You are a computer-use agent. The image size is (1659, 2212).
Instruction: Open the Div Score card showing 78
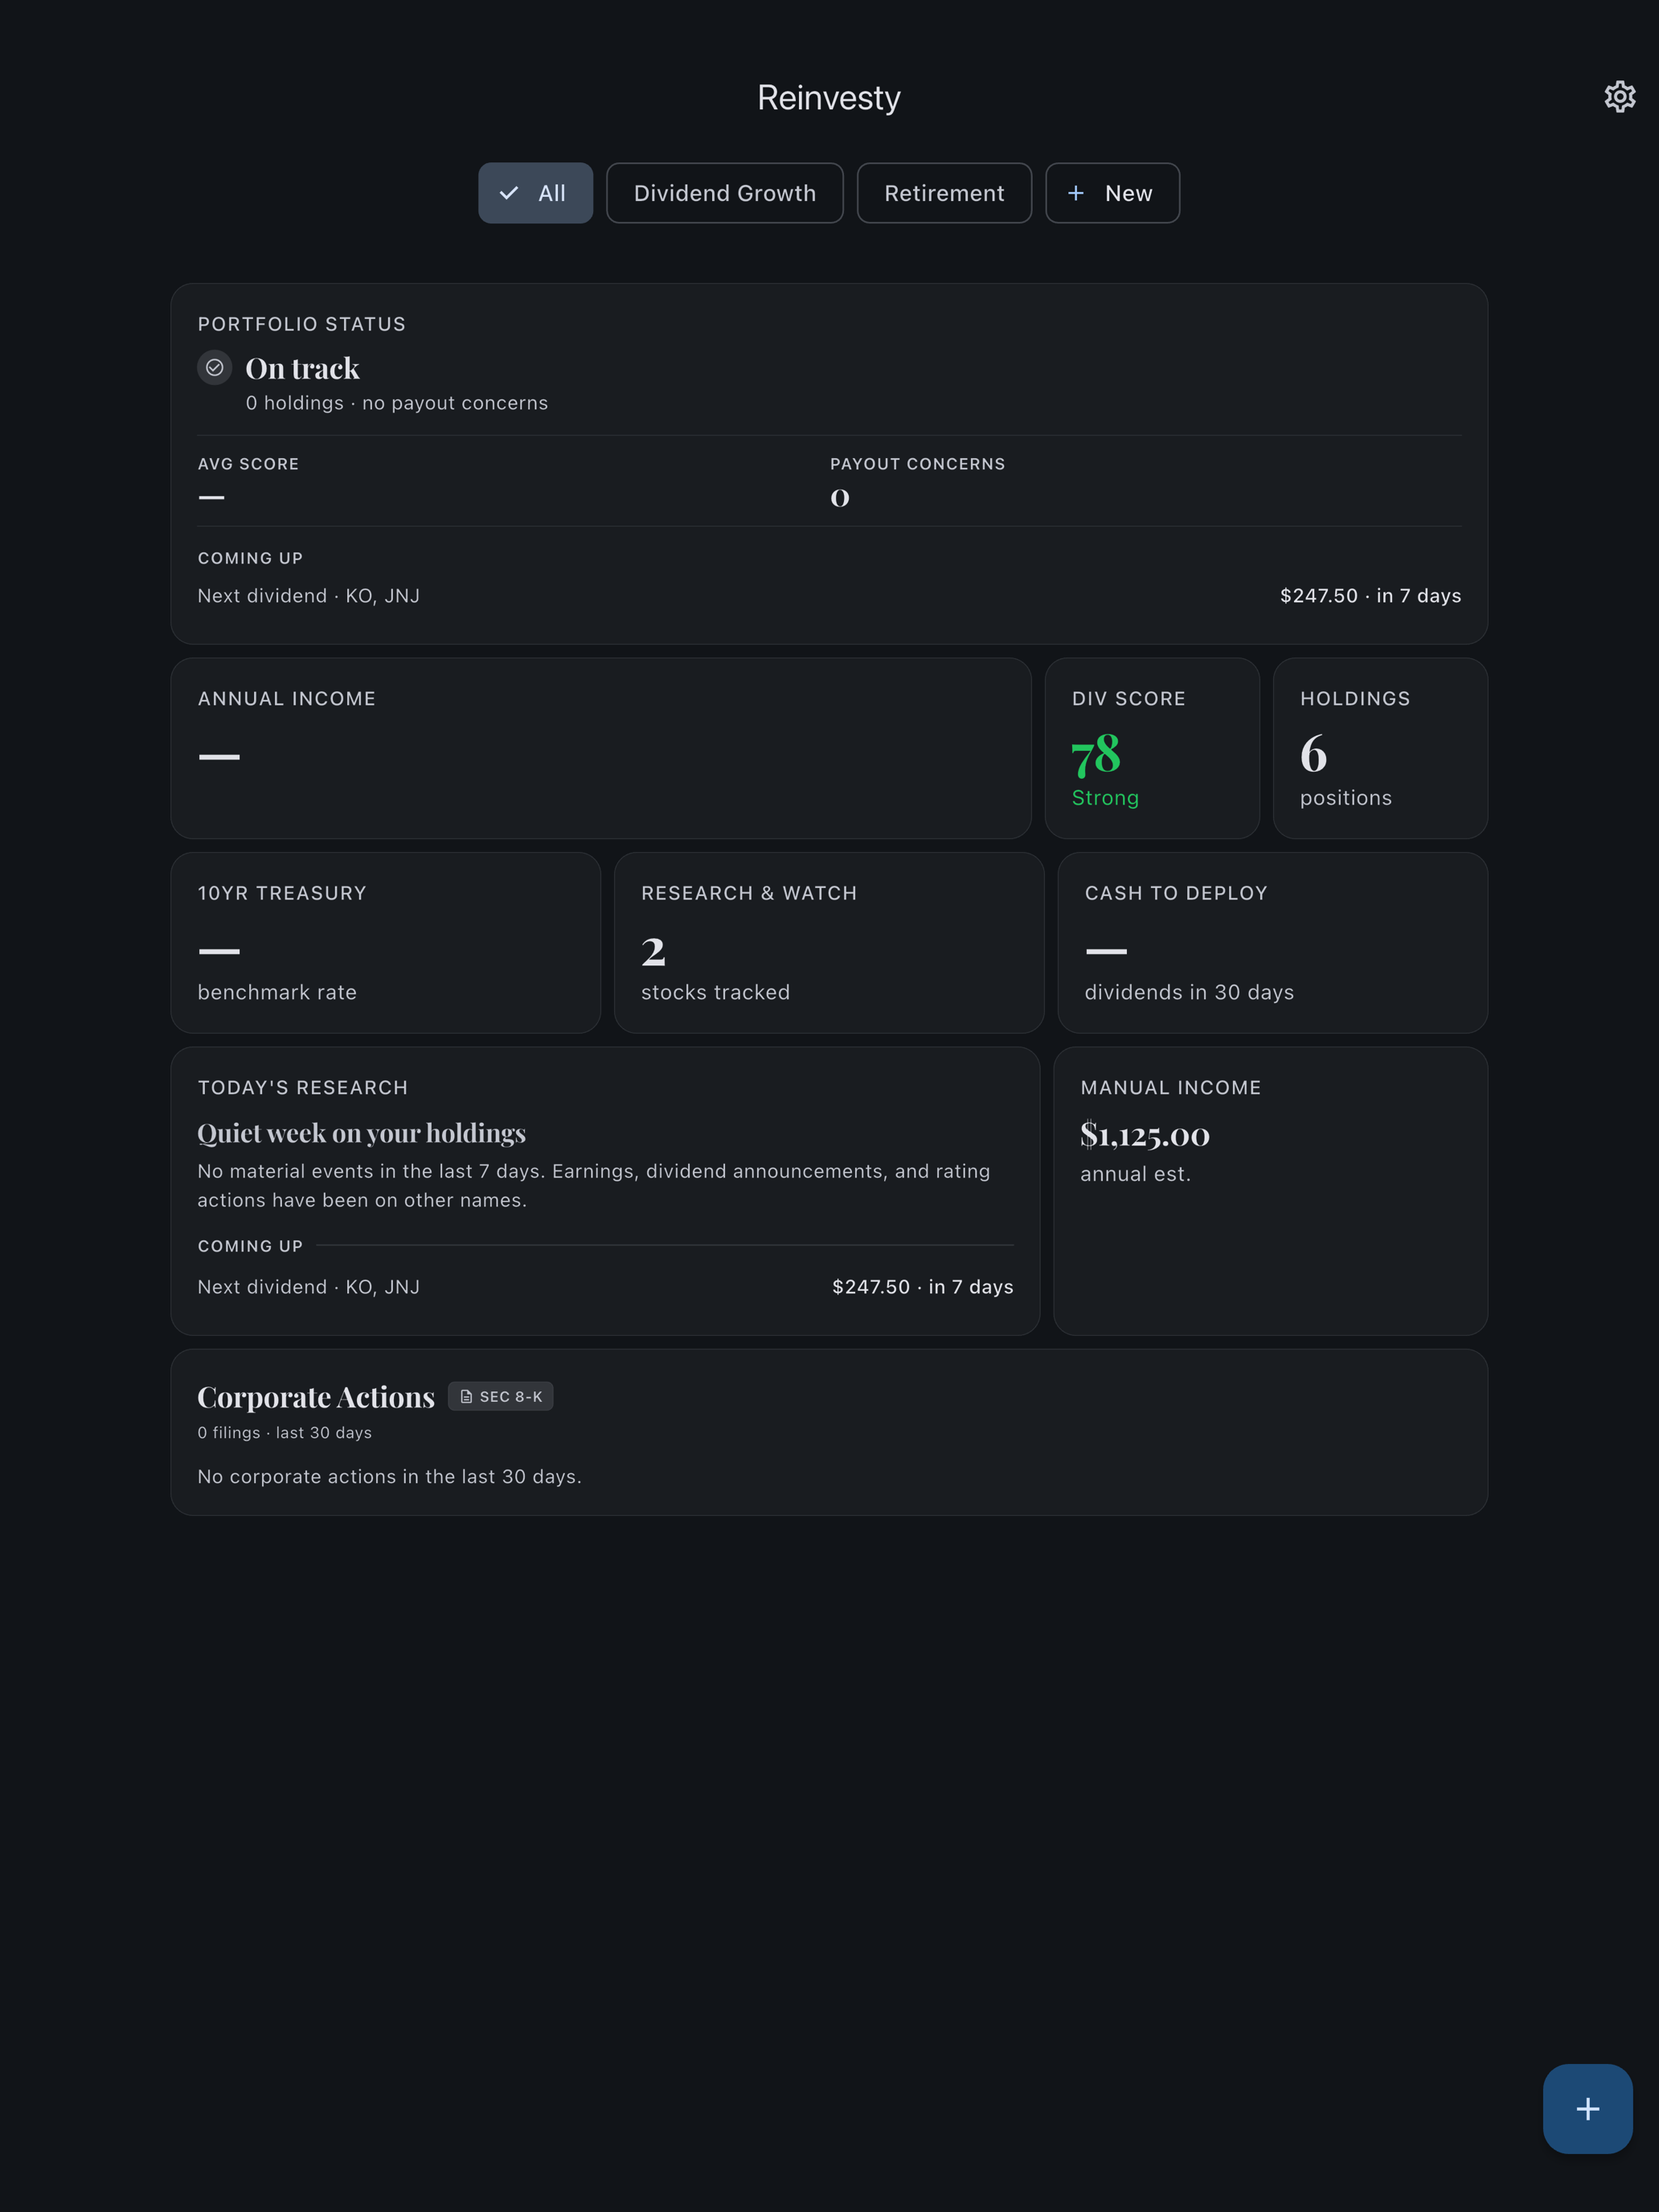(x=1152, y=748)
